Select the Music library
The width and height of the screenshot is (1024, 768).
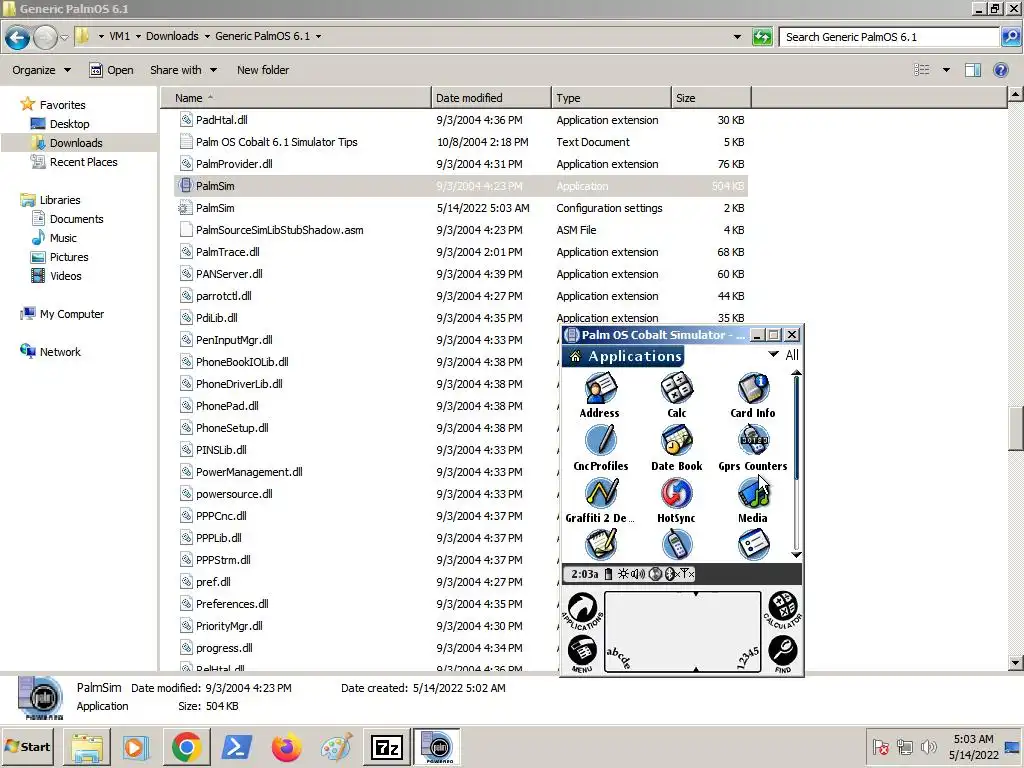[x=54, y=238]
